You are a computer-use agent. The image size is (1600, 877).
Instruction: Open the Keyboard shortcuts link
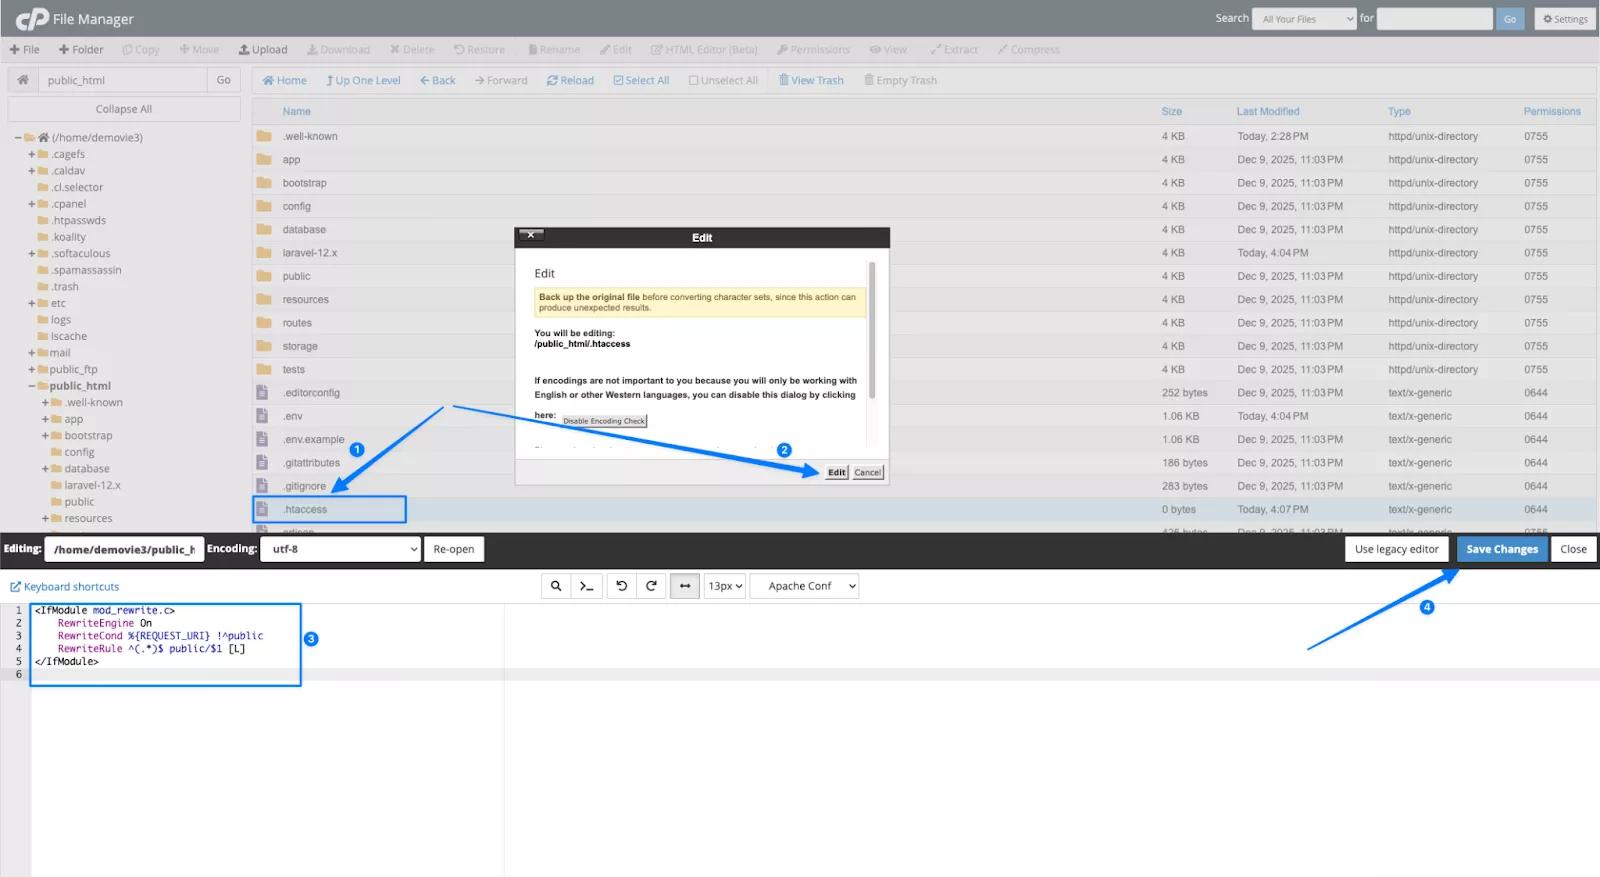(x=65, y=587)
